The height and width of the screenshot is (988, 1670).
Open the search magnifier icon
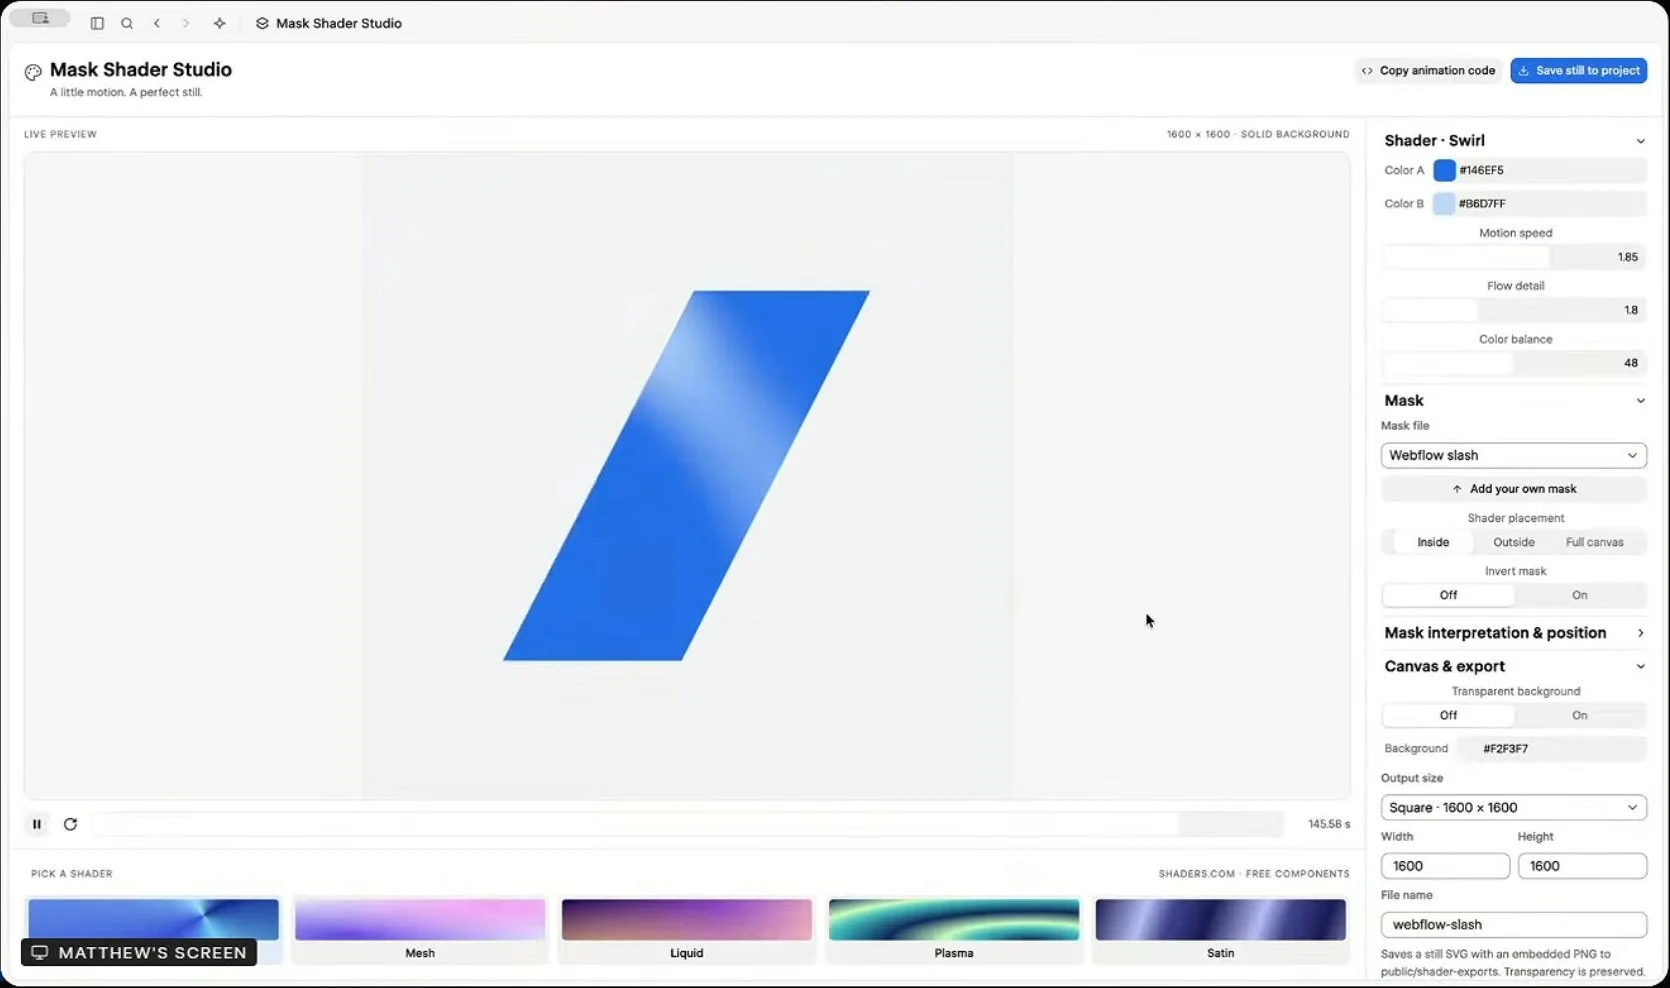pyautogui.click(x=127, y=23)
